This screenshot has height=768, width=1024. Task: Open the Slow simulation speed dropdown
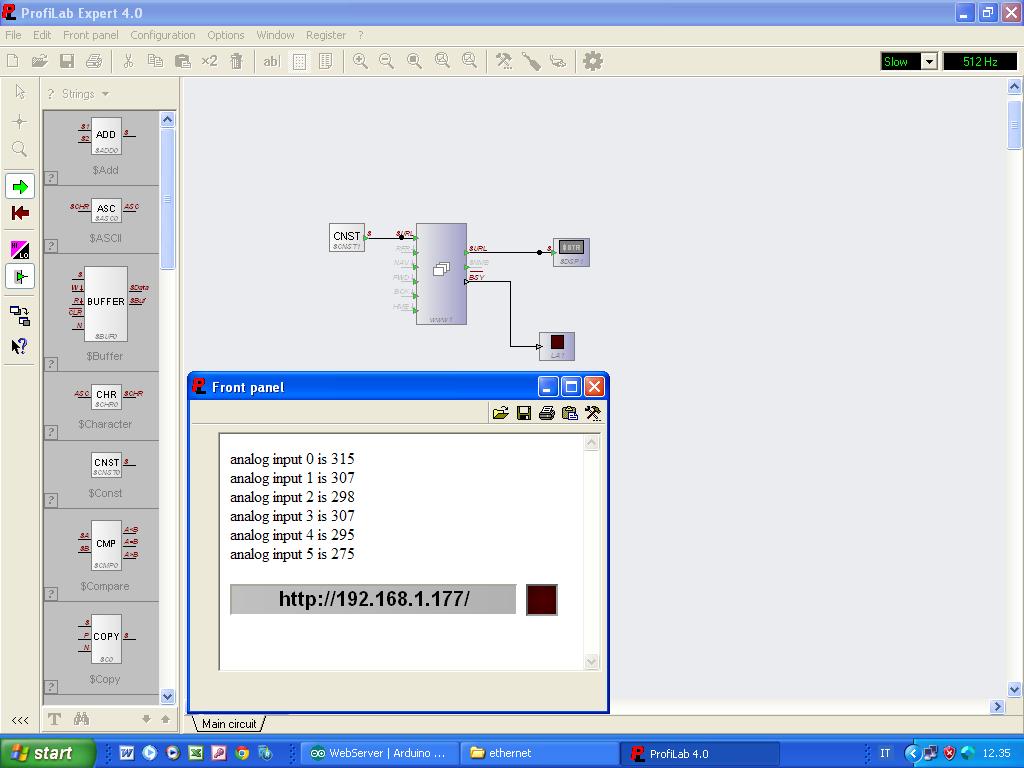click(929, 61)
